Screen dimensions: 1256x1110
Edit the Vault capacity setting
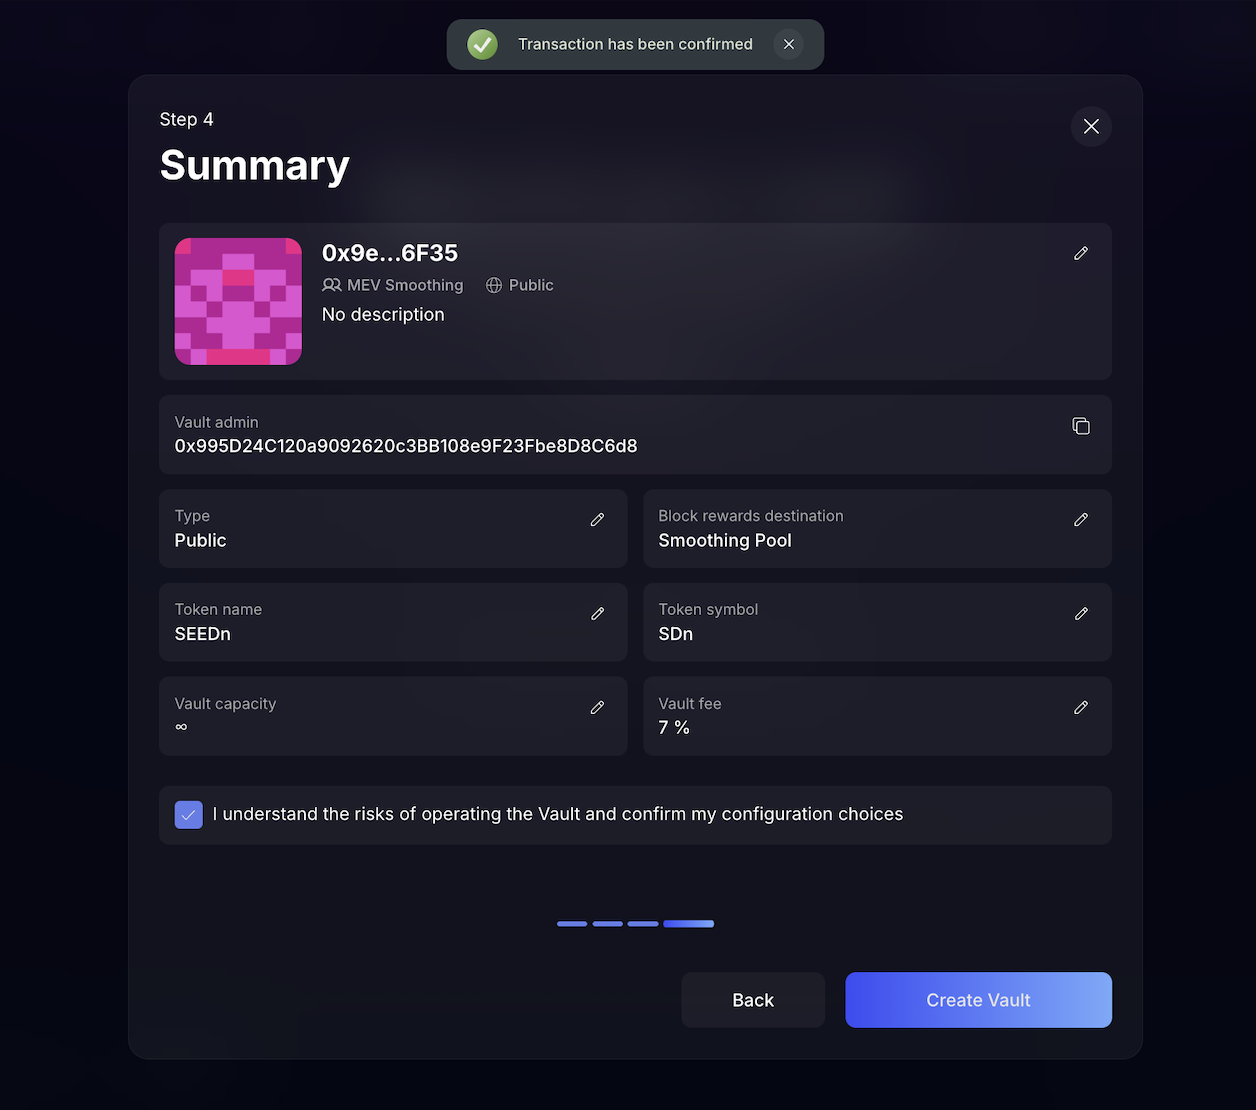tap(597, 708)
